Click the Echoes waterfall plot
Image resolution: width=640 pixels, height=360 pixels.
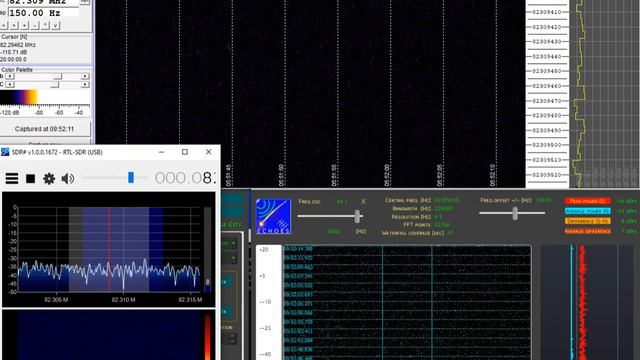pyautogui.click(x=407, y=302)
